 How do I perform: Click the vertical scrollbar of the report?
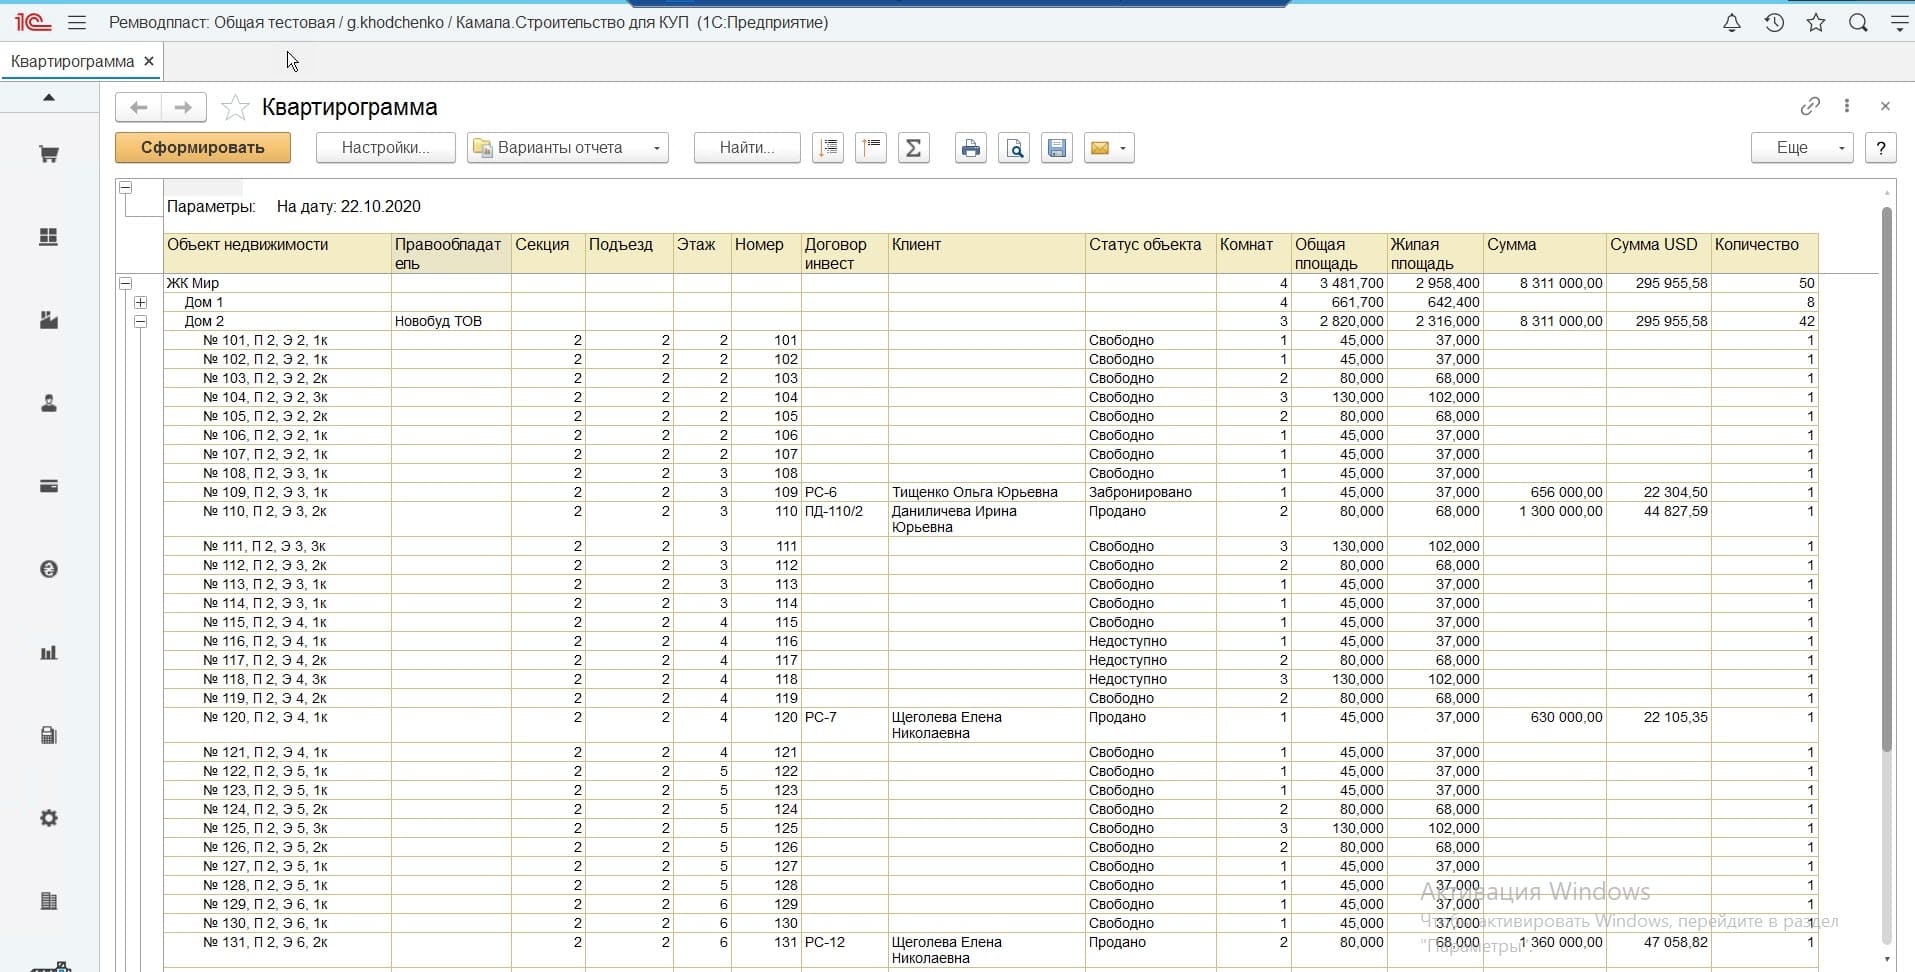[x=1887, y=480]
